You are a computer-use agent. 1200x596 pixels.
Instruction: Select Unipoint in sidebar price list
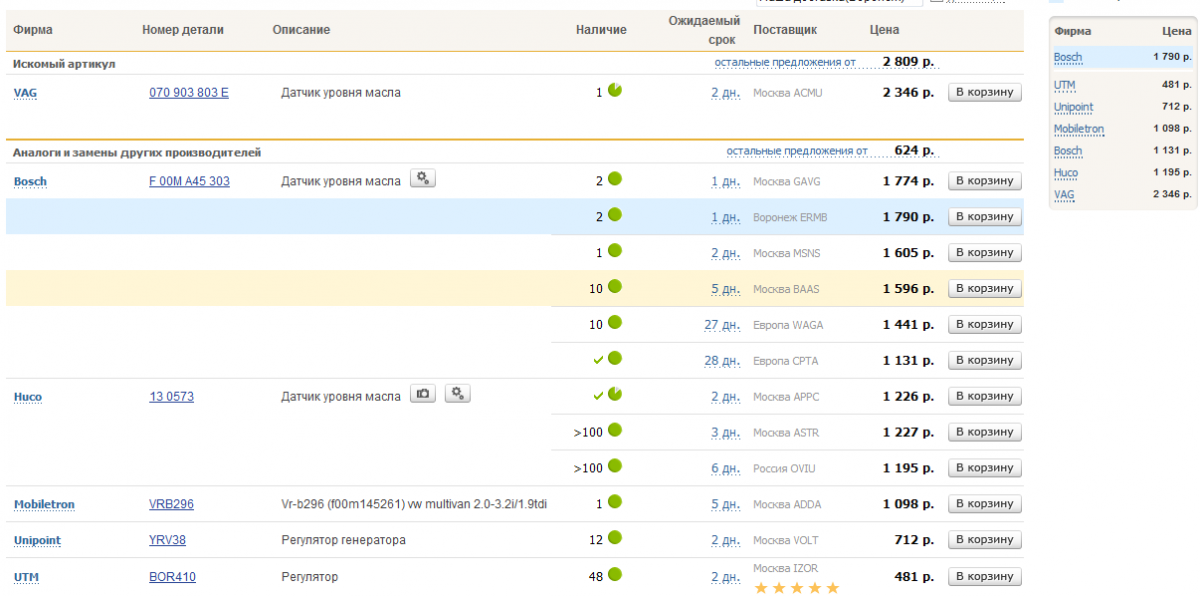(x=1073, y=107)
